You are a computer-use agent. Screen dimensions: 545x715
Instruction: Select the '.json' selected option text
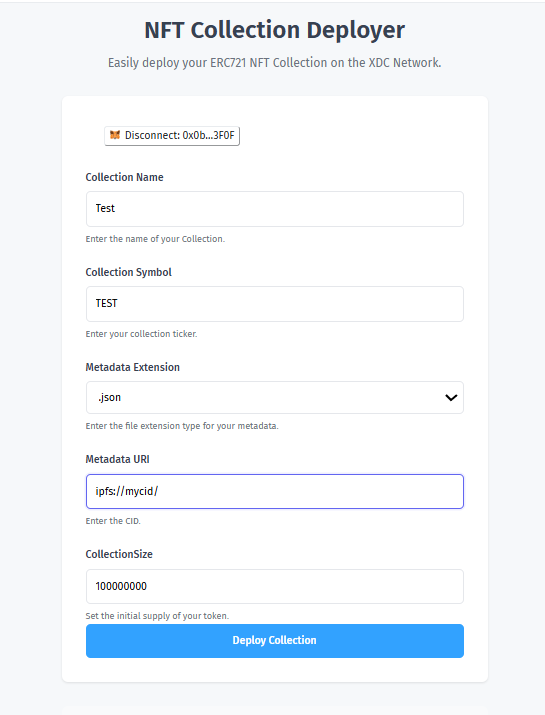coord(109,397)
